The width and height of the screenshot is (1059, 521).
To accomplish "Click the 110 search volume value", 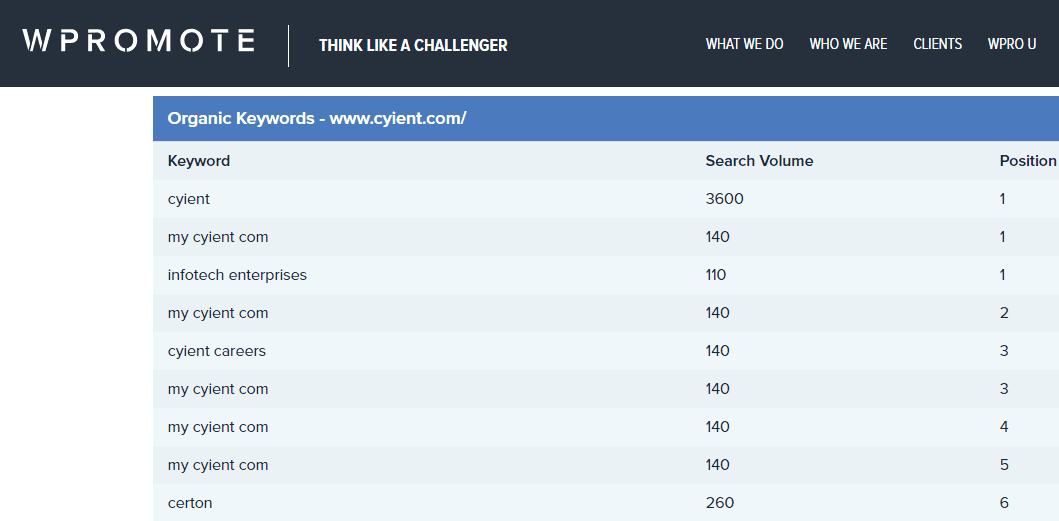I will tap(716, 275).
